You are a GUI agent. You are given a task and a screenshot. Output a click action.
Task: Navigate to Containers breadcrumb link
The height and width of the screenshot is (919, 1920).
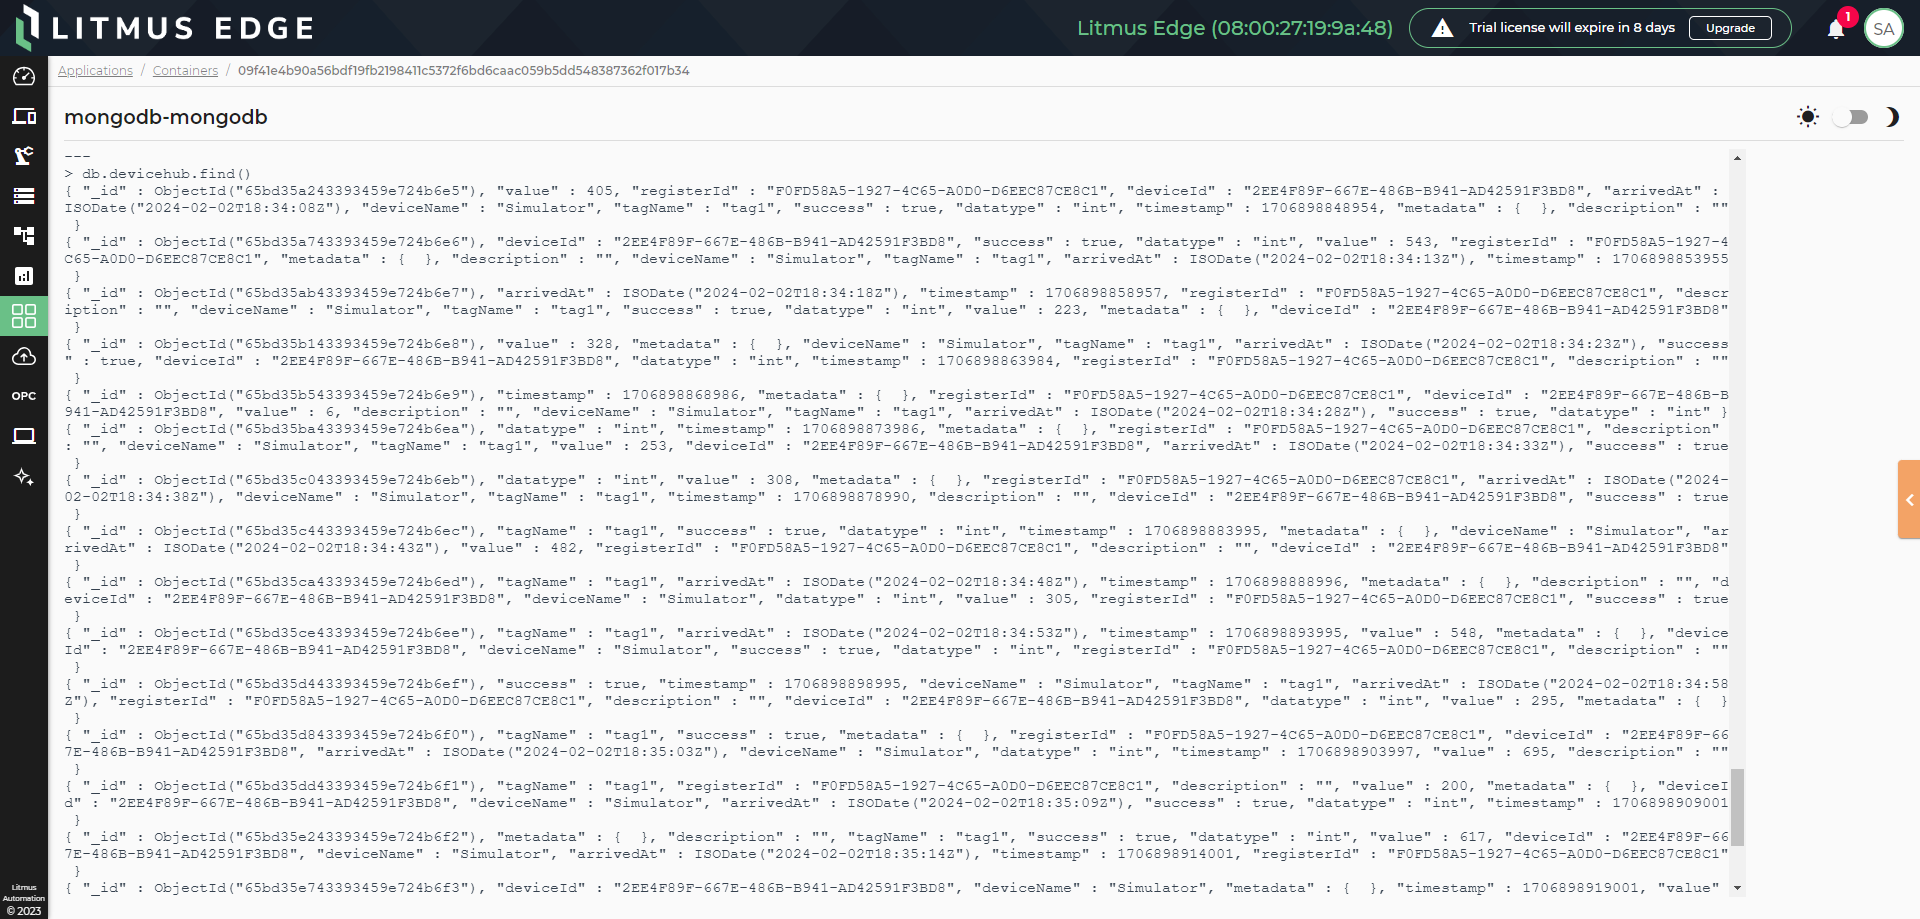185,70
